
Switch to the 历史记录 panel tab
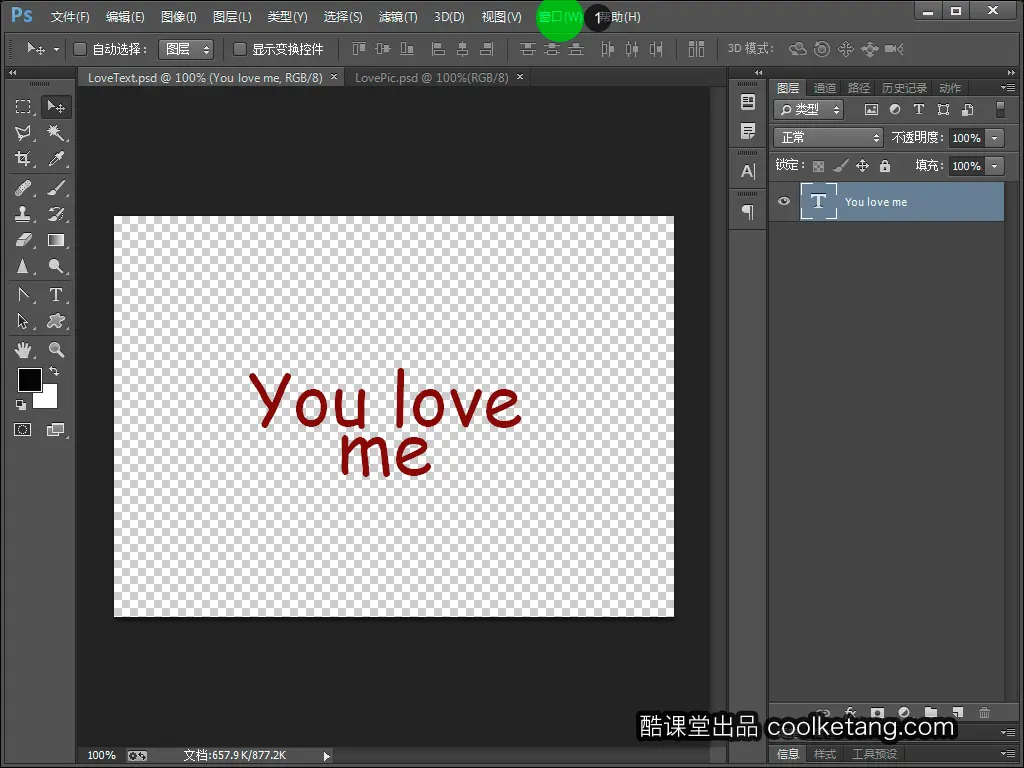point(904,88)
